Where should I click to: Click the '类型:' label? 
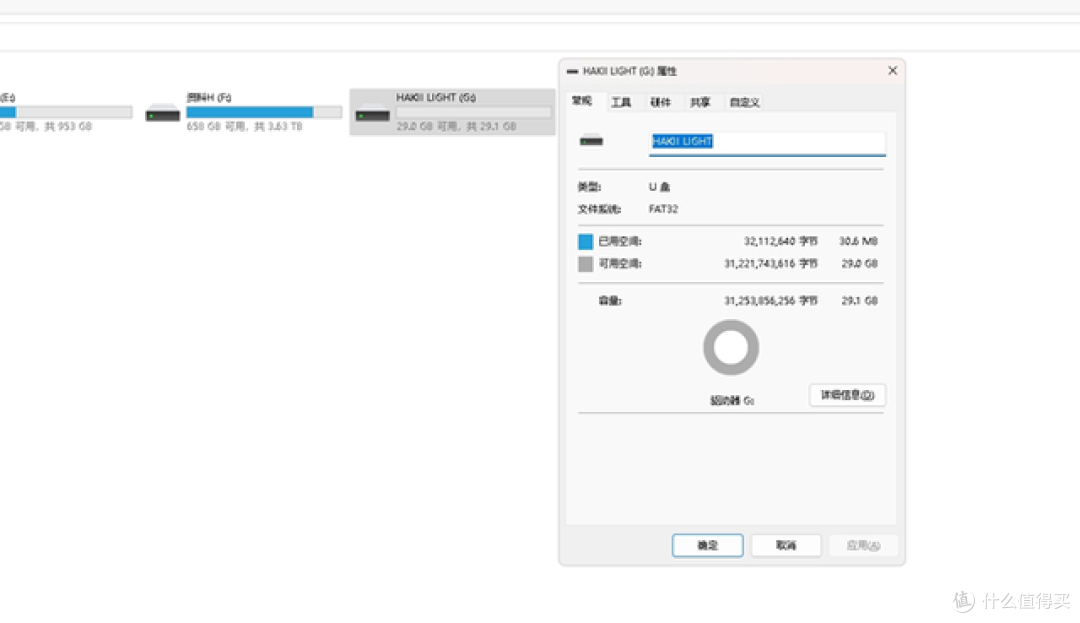tap(589, 187)
